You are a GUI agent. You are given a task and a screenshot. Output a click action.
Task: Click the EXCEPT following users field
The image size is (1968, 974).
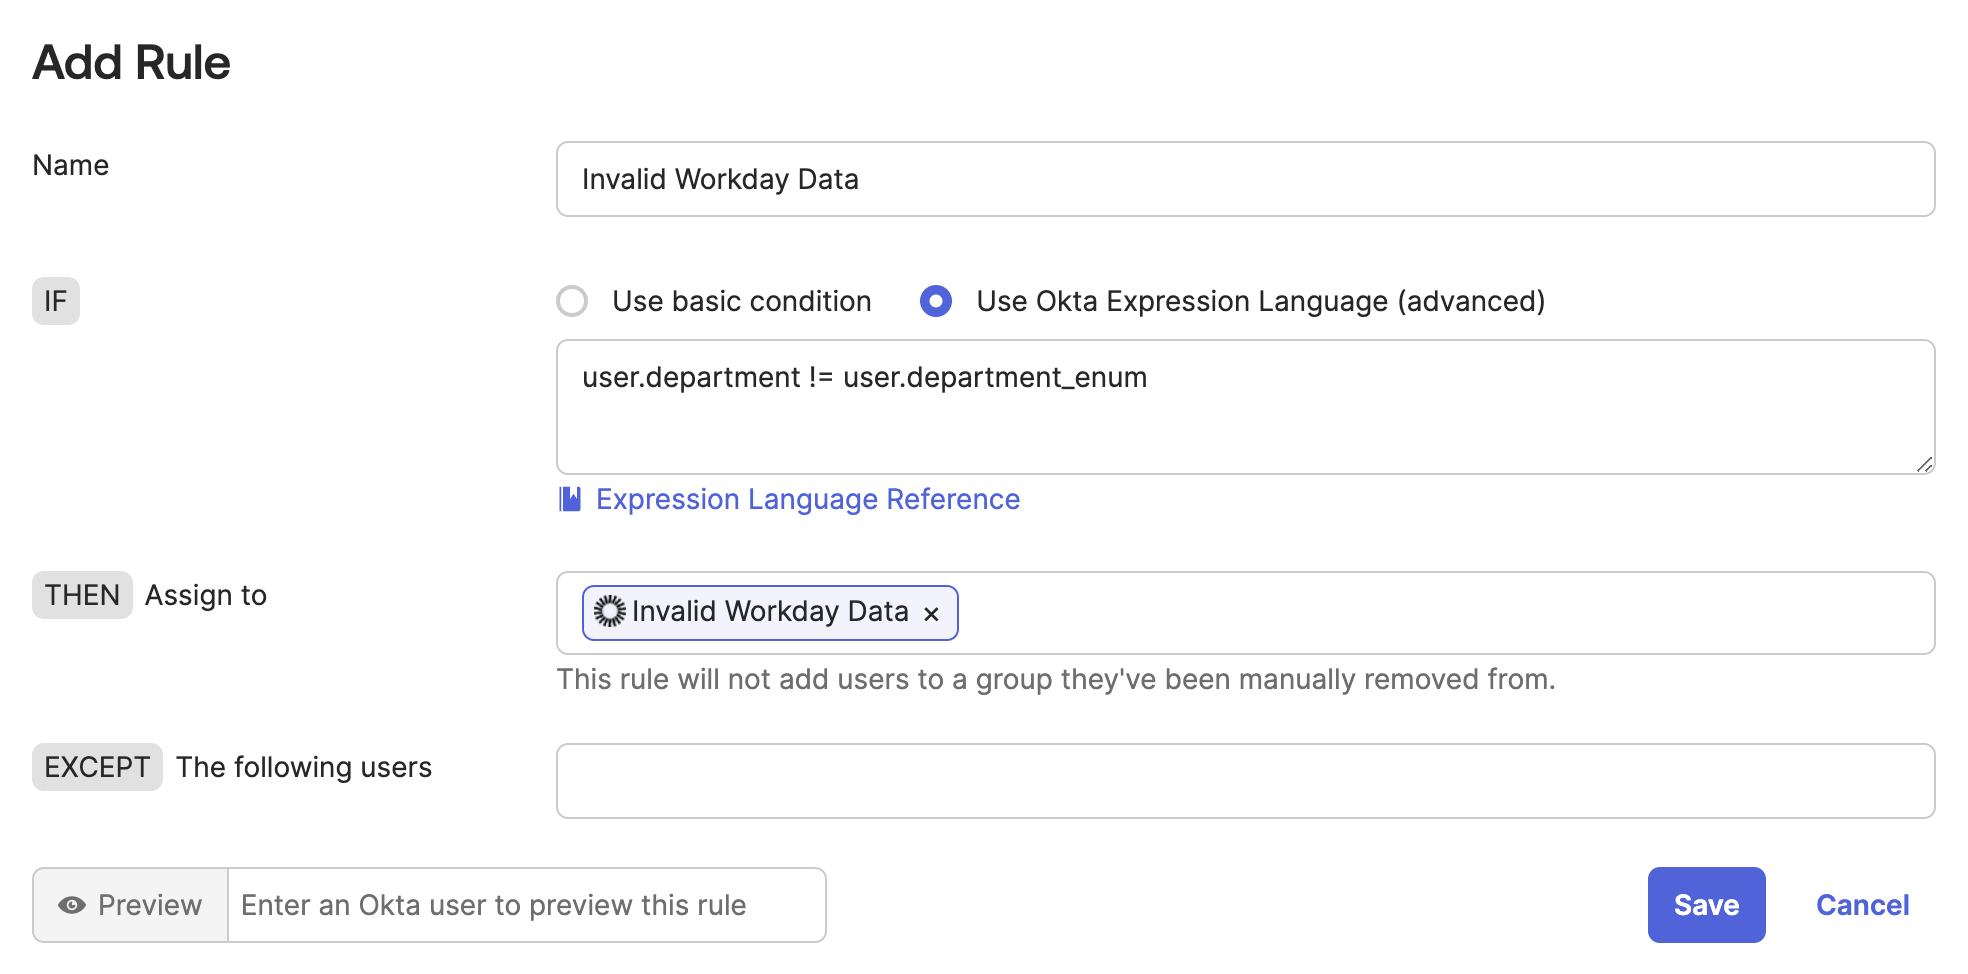pos(1245,781)
